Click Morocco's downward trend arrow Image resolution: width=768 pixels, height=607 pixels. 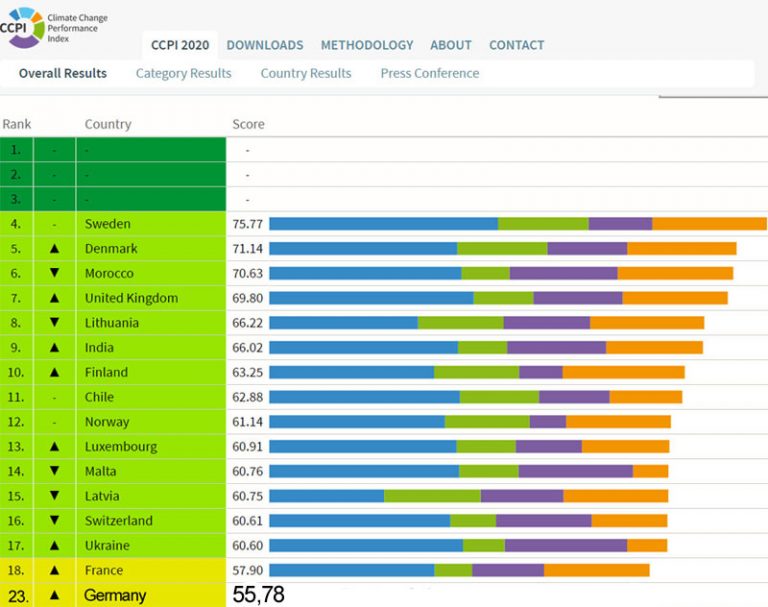54,273
